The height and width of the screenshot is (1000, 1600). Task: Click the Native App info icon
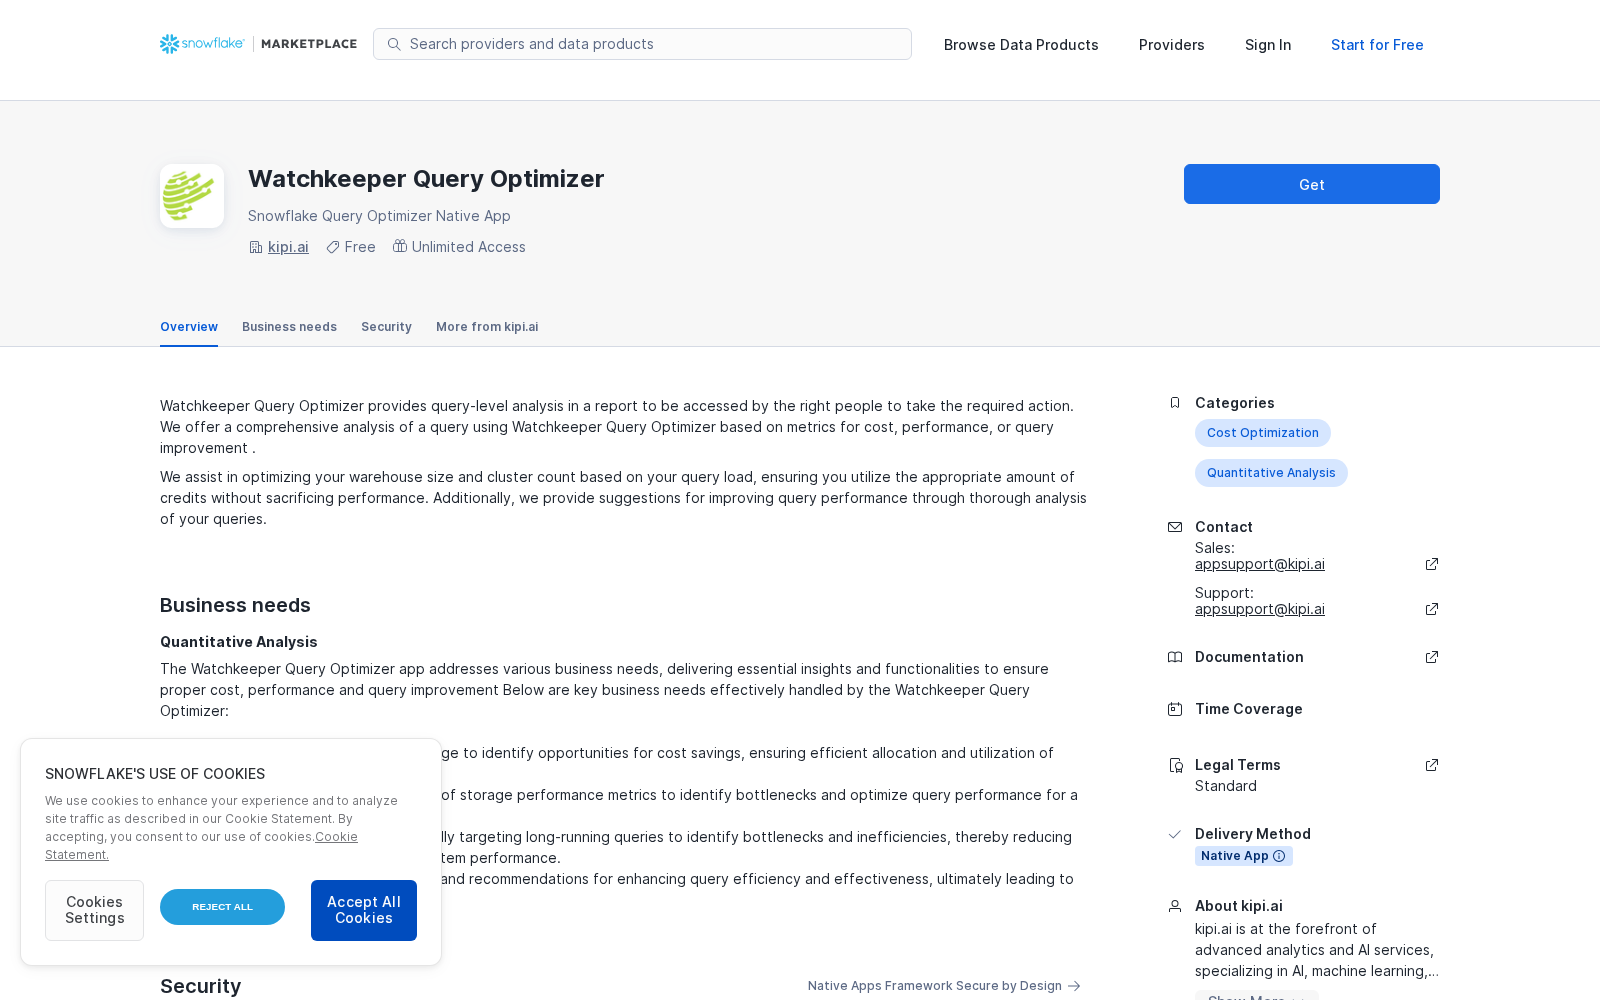pos(1279,856)
